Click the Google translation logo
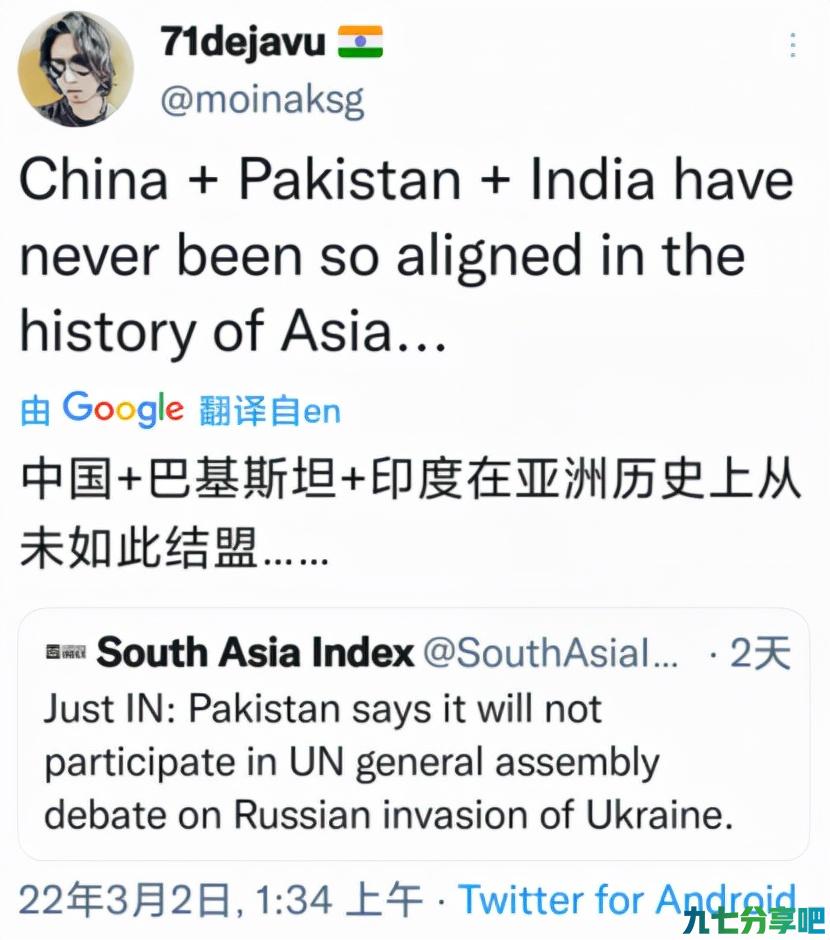 coord(123,409)
